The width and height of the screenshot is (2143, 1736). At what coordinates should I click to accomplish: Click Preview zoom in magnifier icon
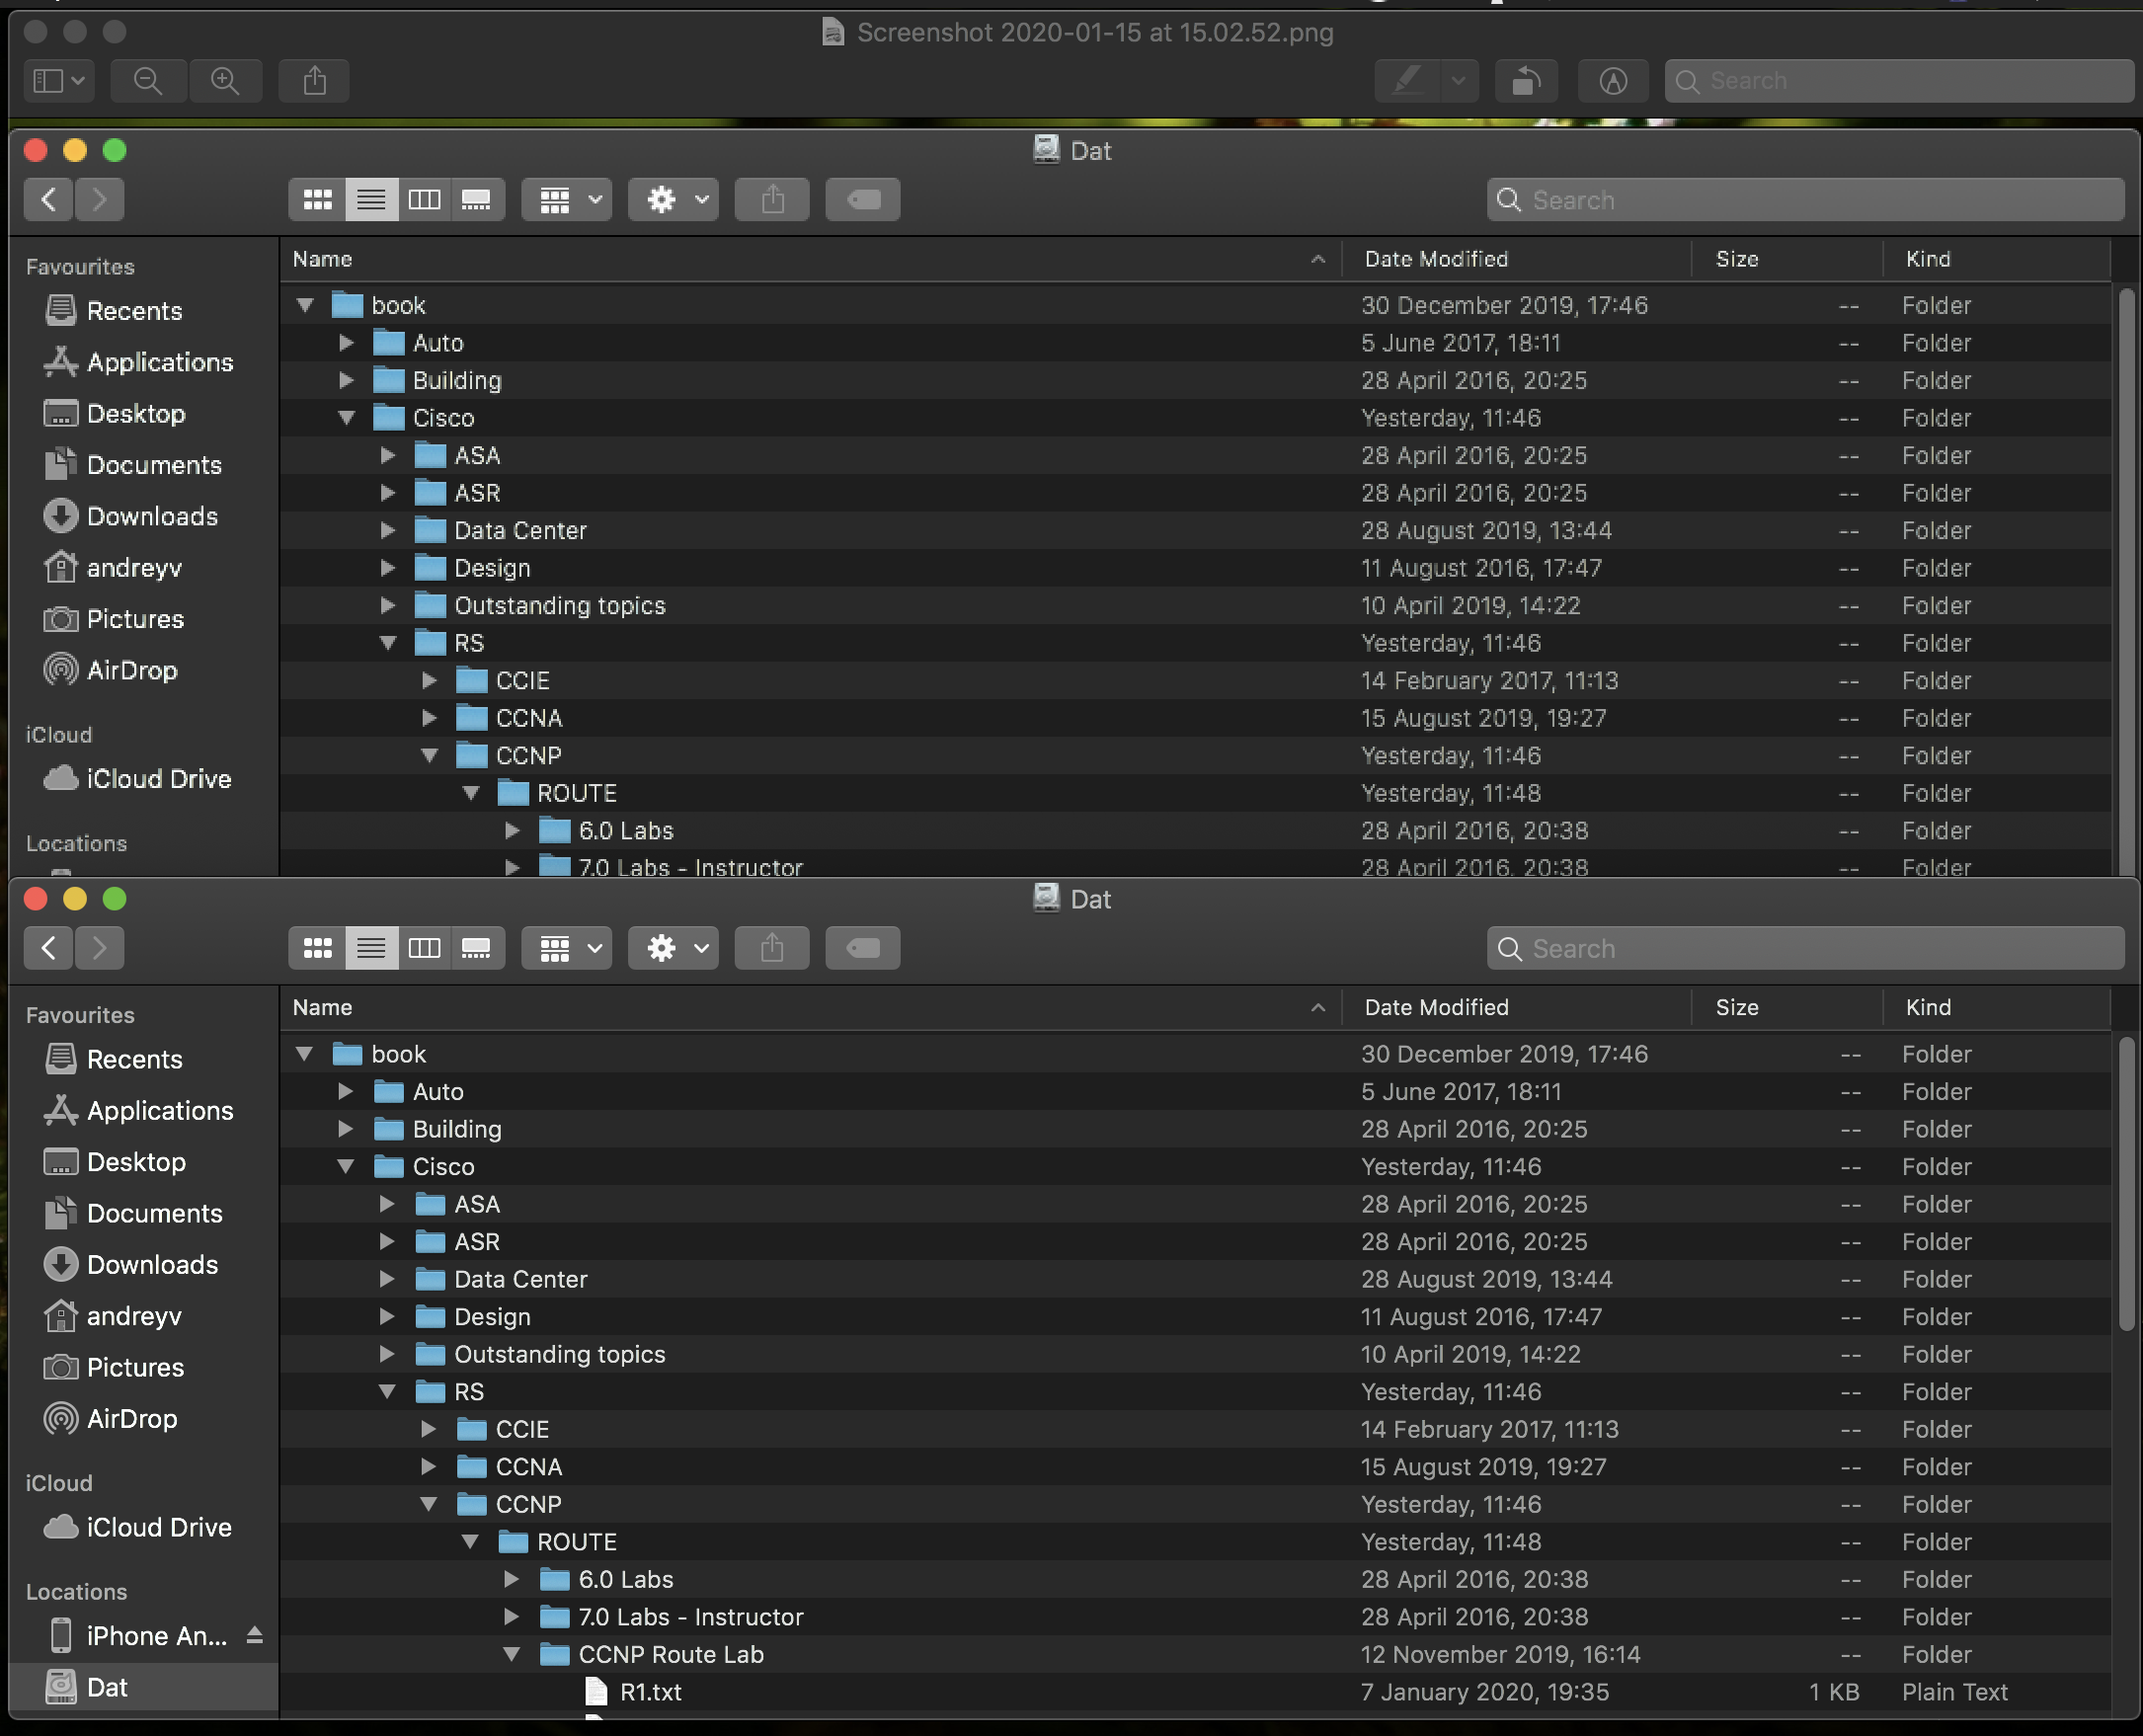[x=225, y=81]
